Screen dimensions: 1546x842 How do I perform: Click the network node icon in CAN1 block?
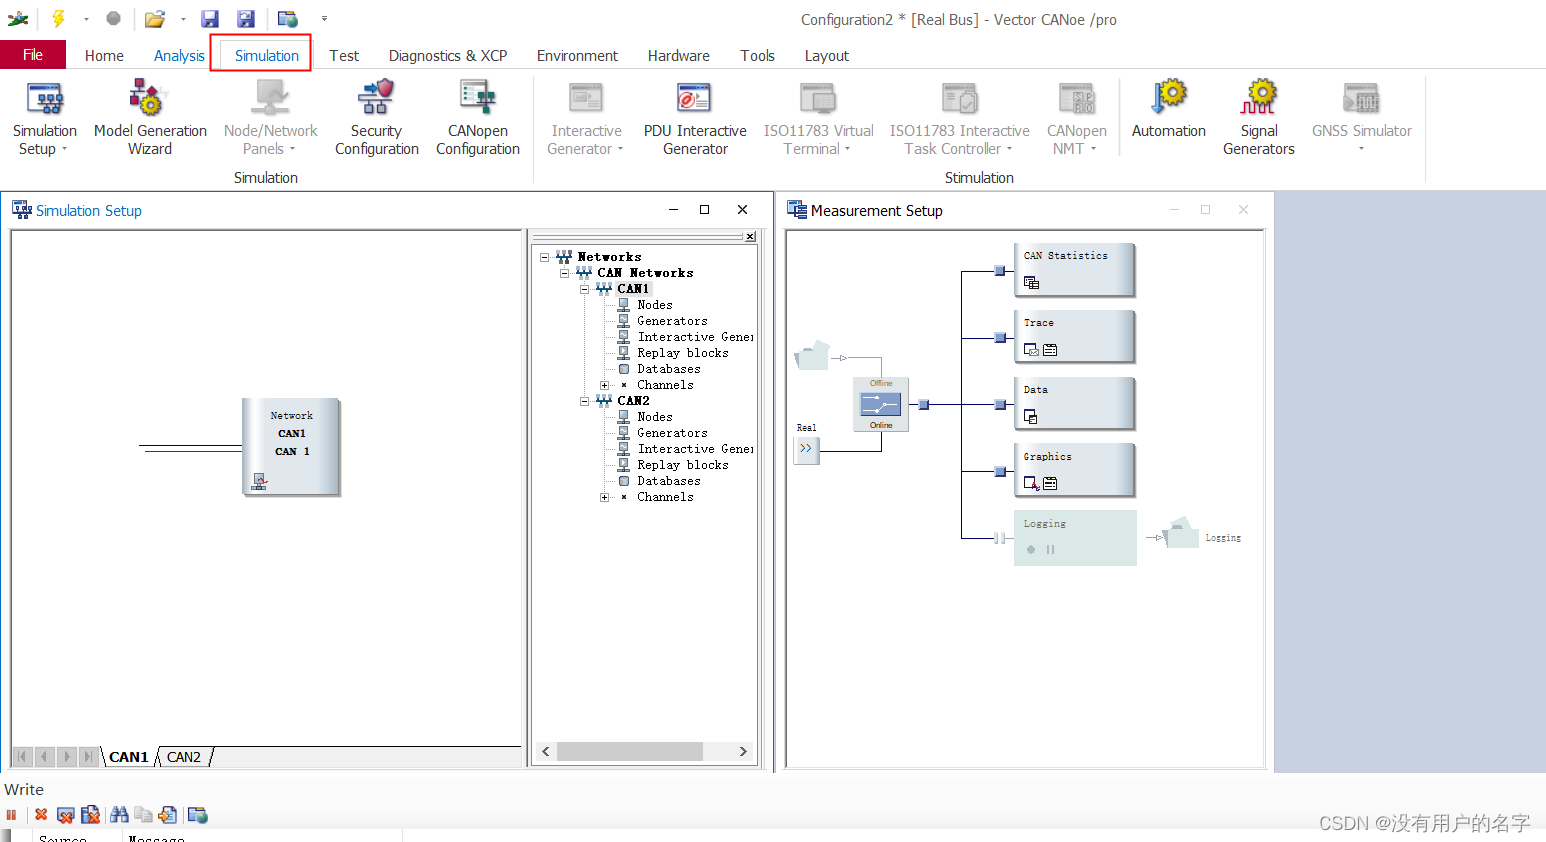259,481
